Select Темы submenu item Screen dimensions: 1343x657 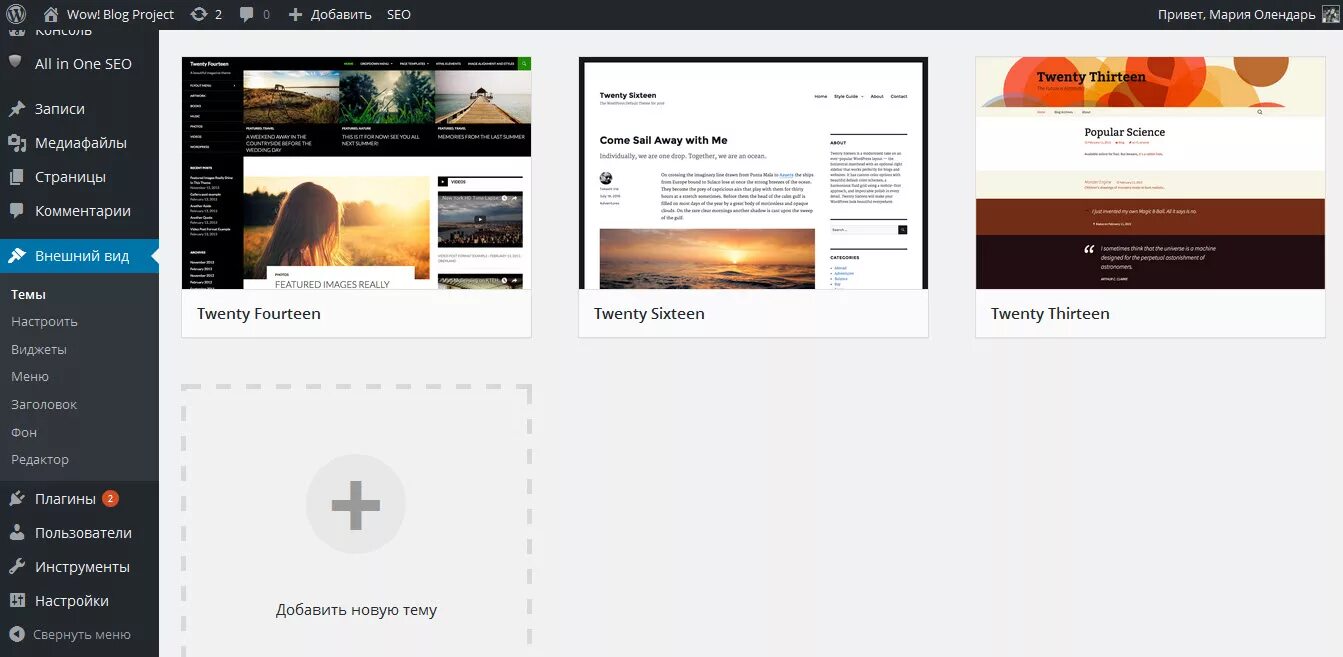tap(29, 294)
